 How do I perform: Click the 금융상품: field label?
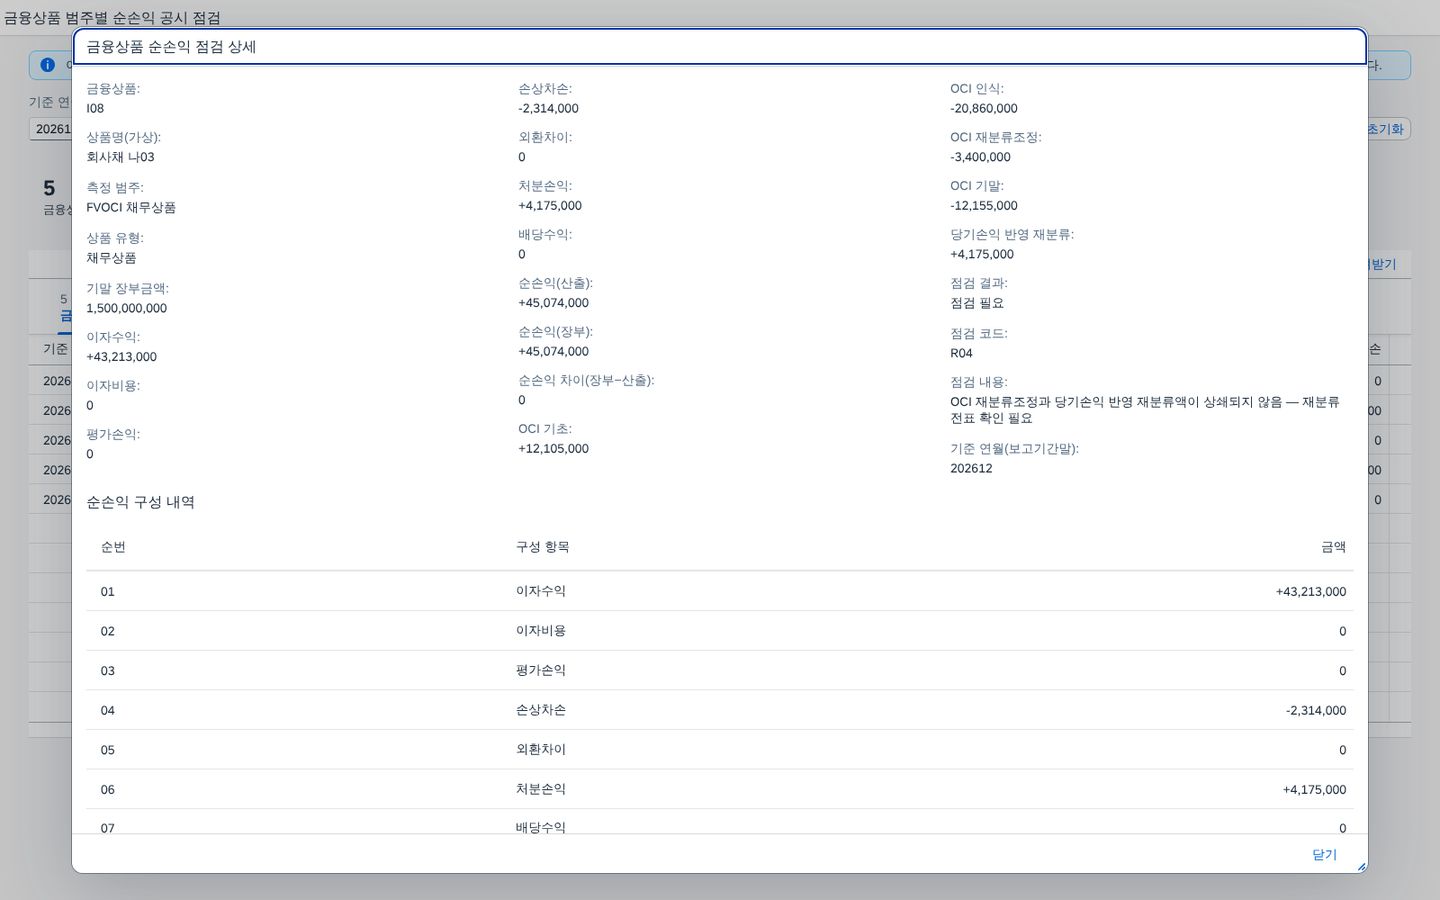[x=113, y=88]
